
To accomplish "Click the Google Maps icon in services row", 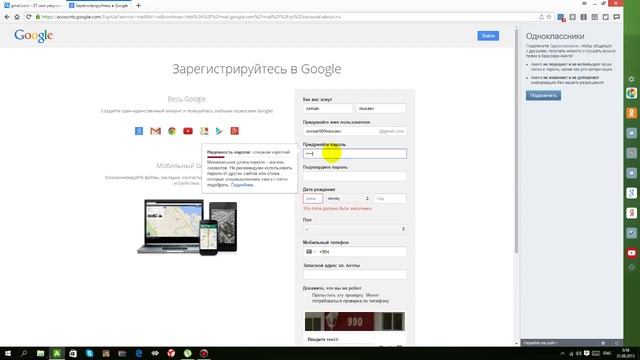I will (204, 131).
